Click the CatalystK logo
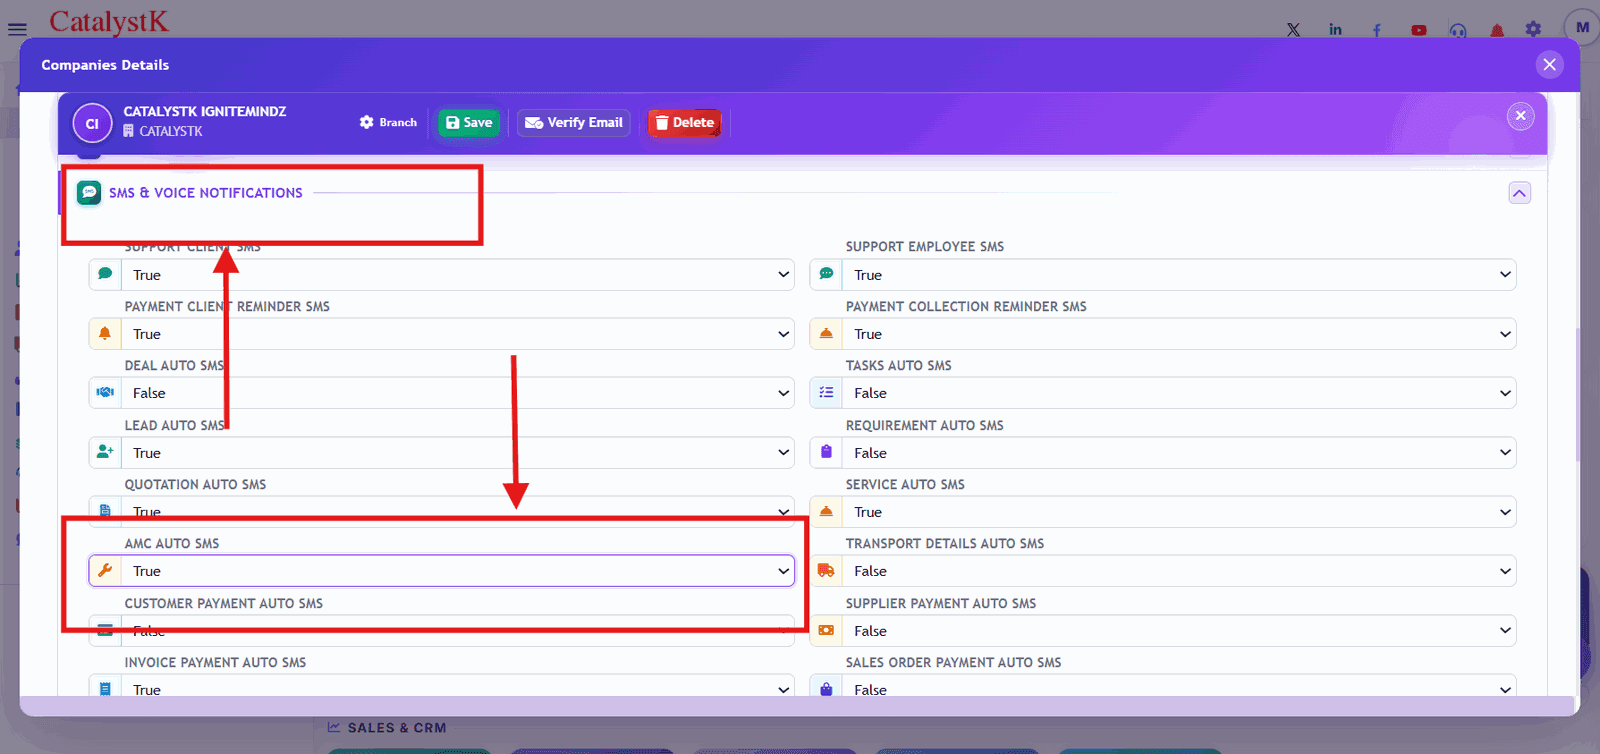The width and height of the screenshot is (1600, 754). (109, 21)
